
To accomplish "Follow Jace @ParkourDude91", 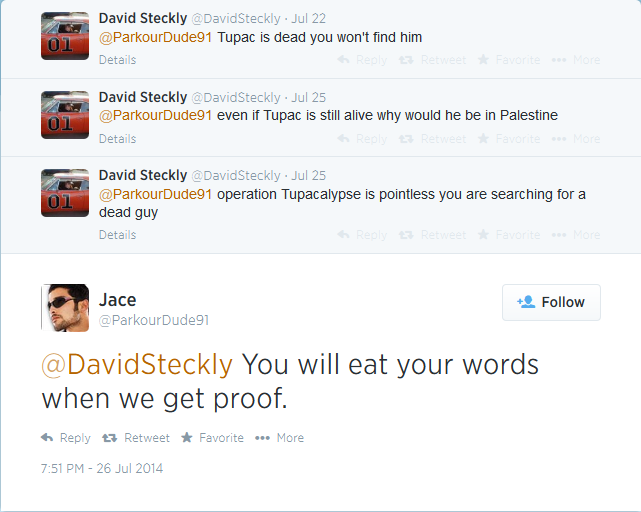I will pyautogui.click(x=551, y=302).
